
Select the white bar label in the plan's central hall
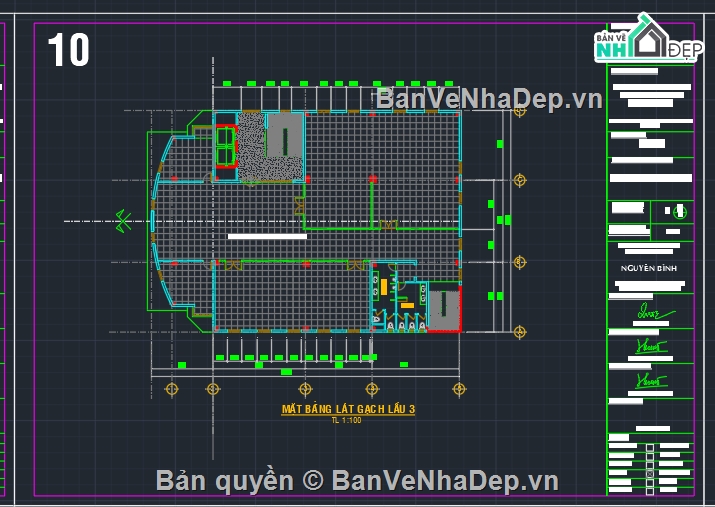coord(267,237)
